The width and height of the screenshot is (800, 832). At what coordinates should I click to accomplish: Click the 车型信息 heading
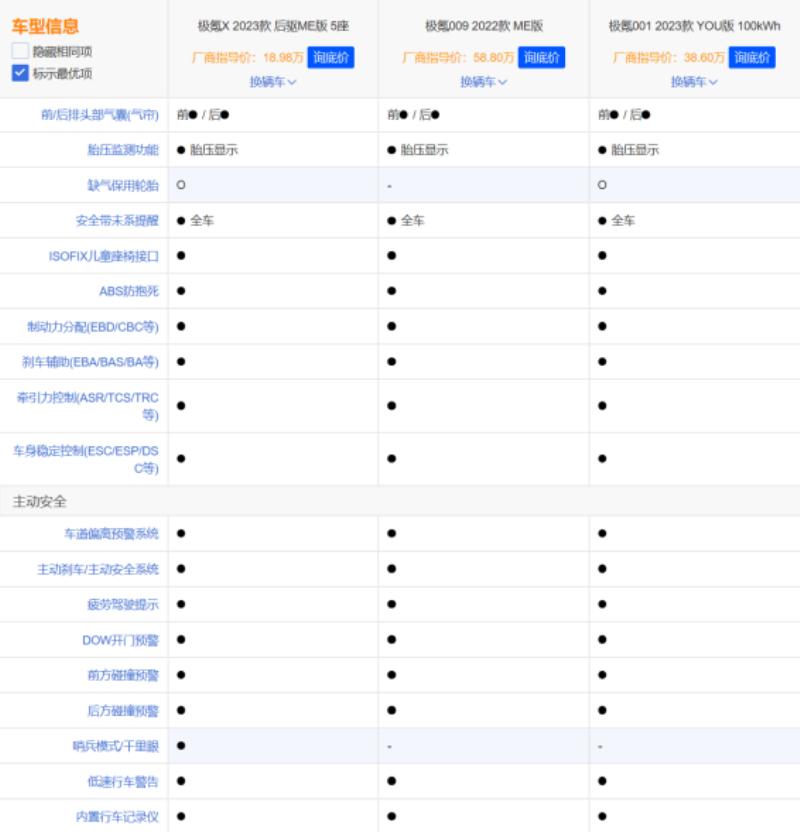click(45, 26)
